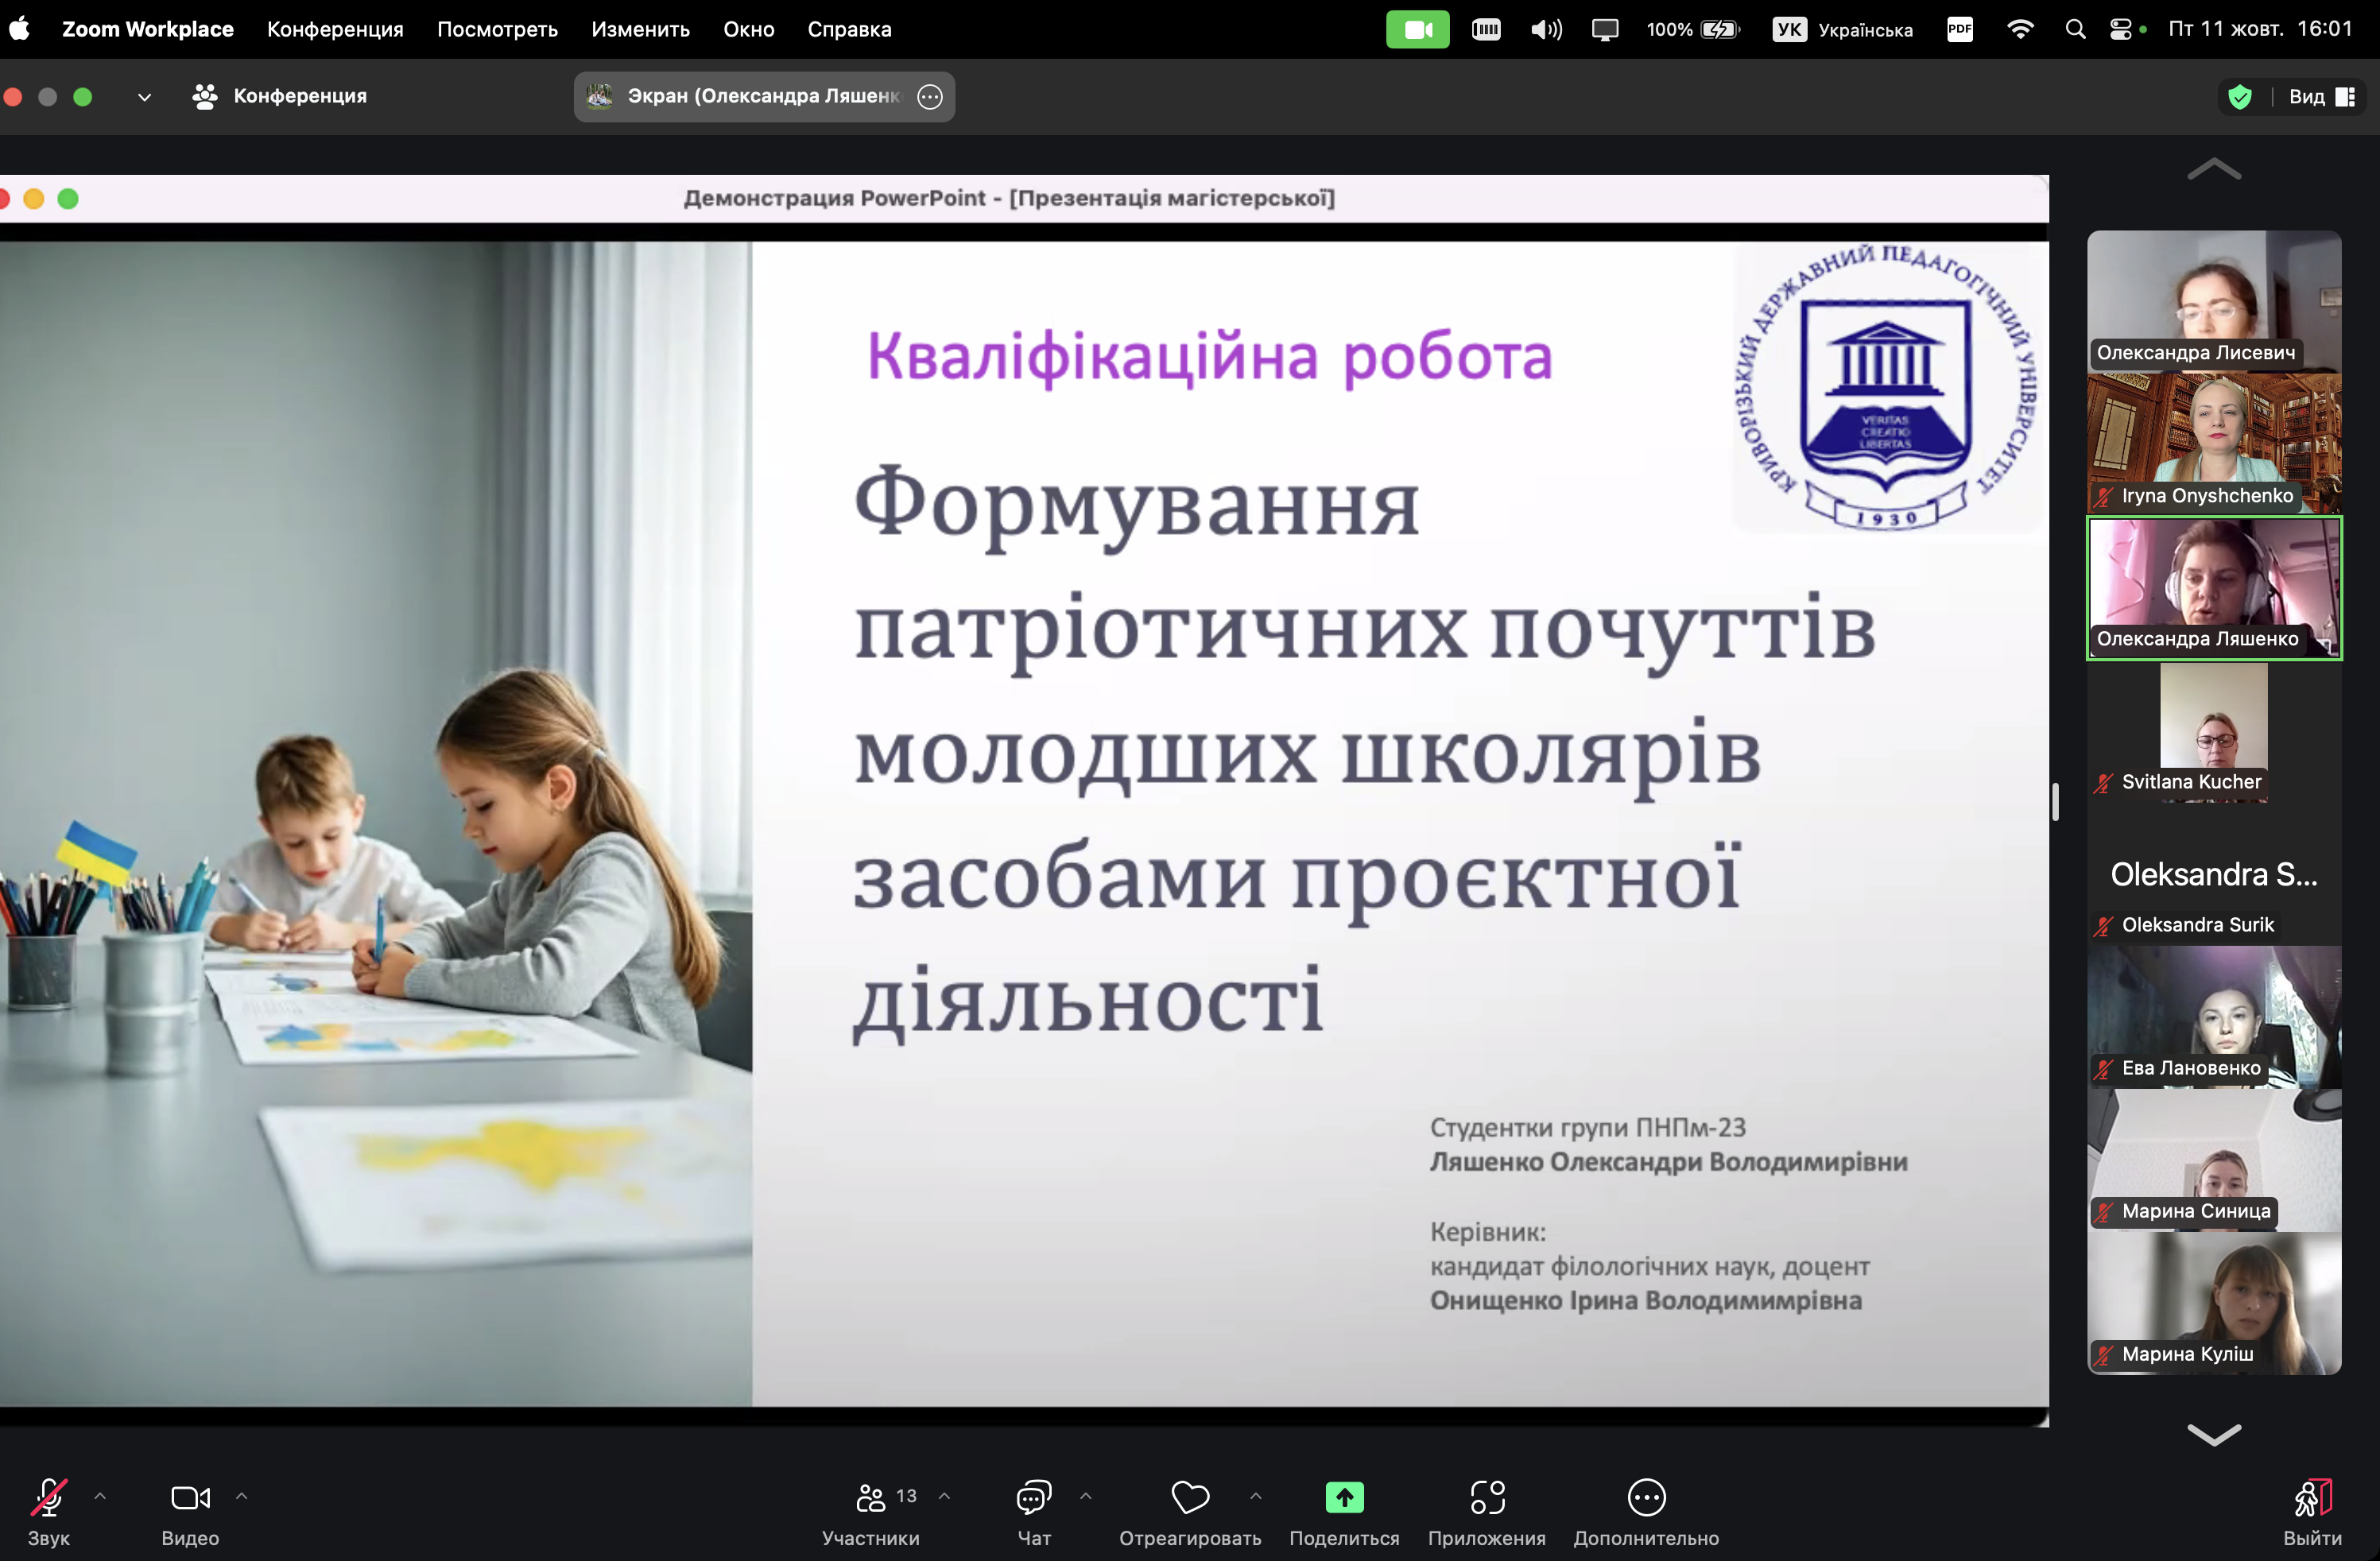Image resolution: width=2380 pixels, height=1561 pixels.
Task: Select Олександра Лисевич video thumbnail
Action: (2214, 301)
